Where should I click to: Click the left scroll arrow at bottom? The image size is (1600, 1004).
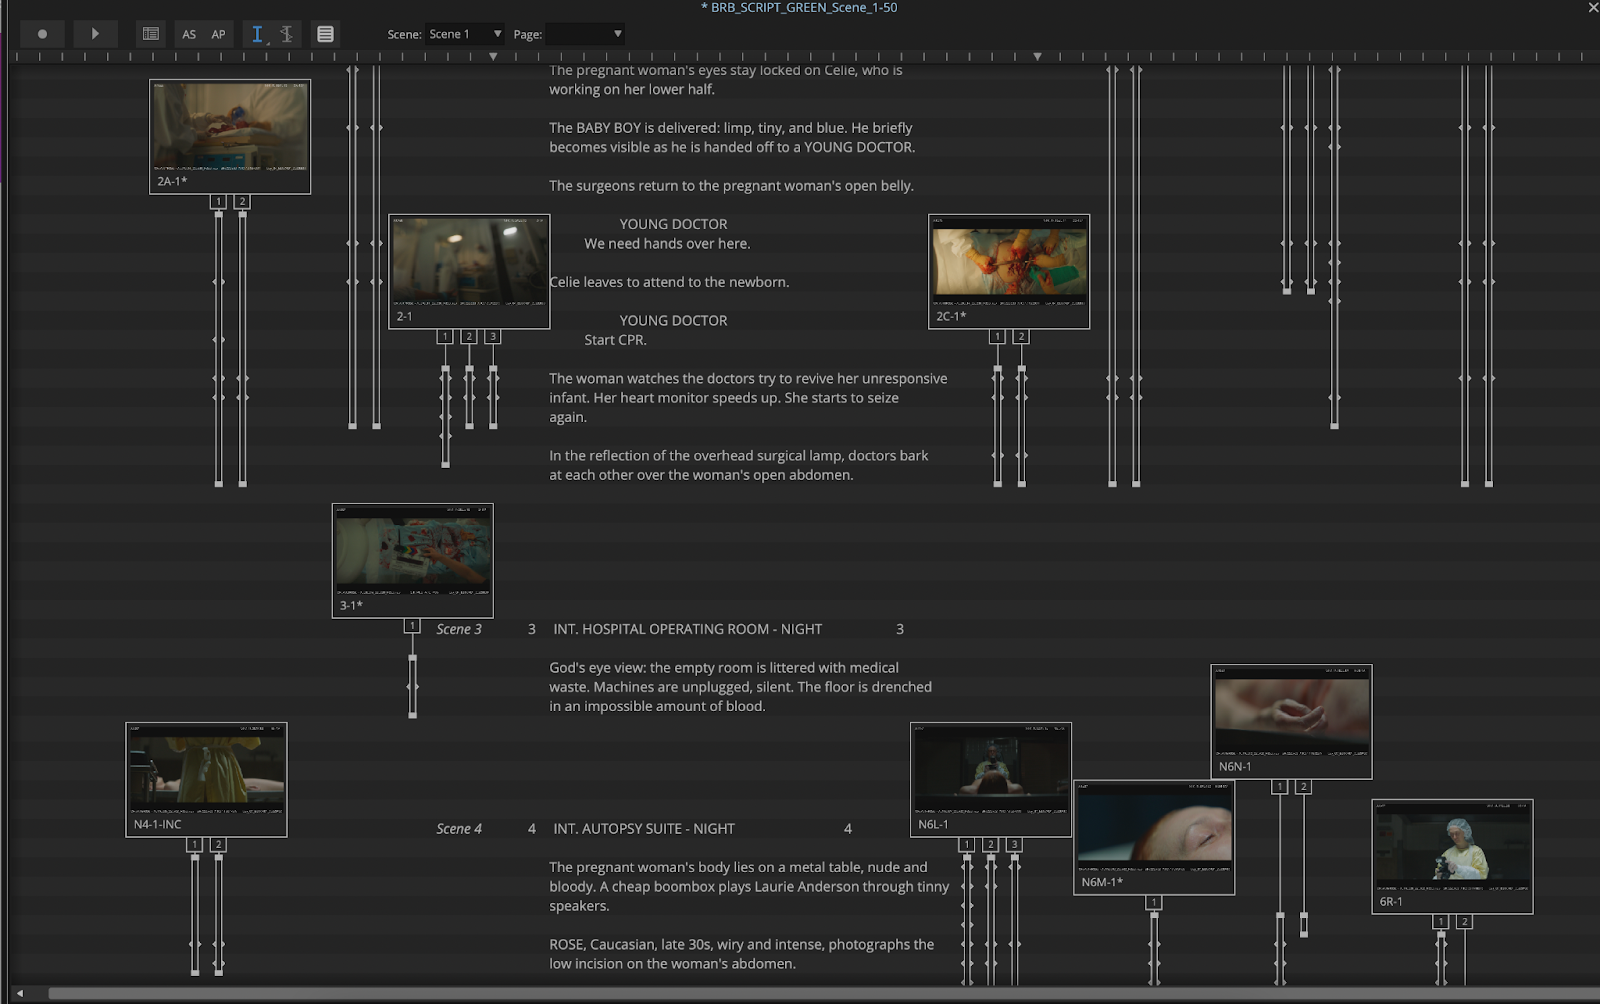(19, 993)
